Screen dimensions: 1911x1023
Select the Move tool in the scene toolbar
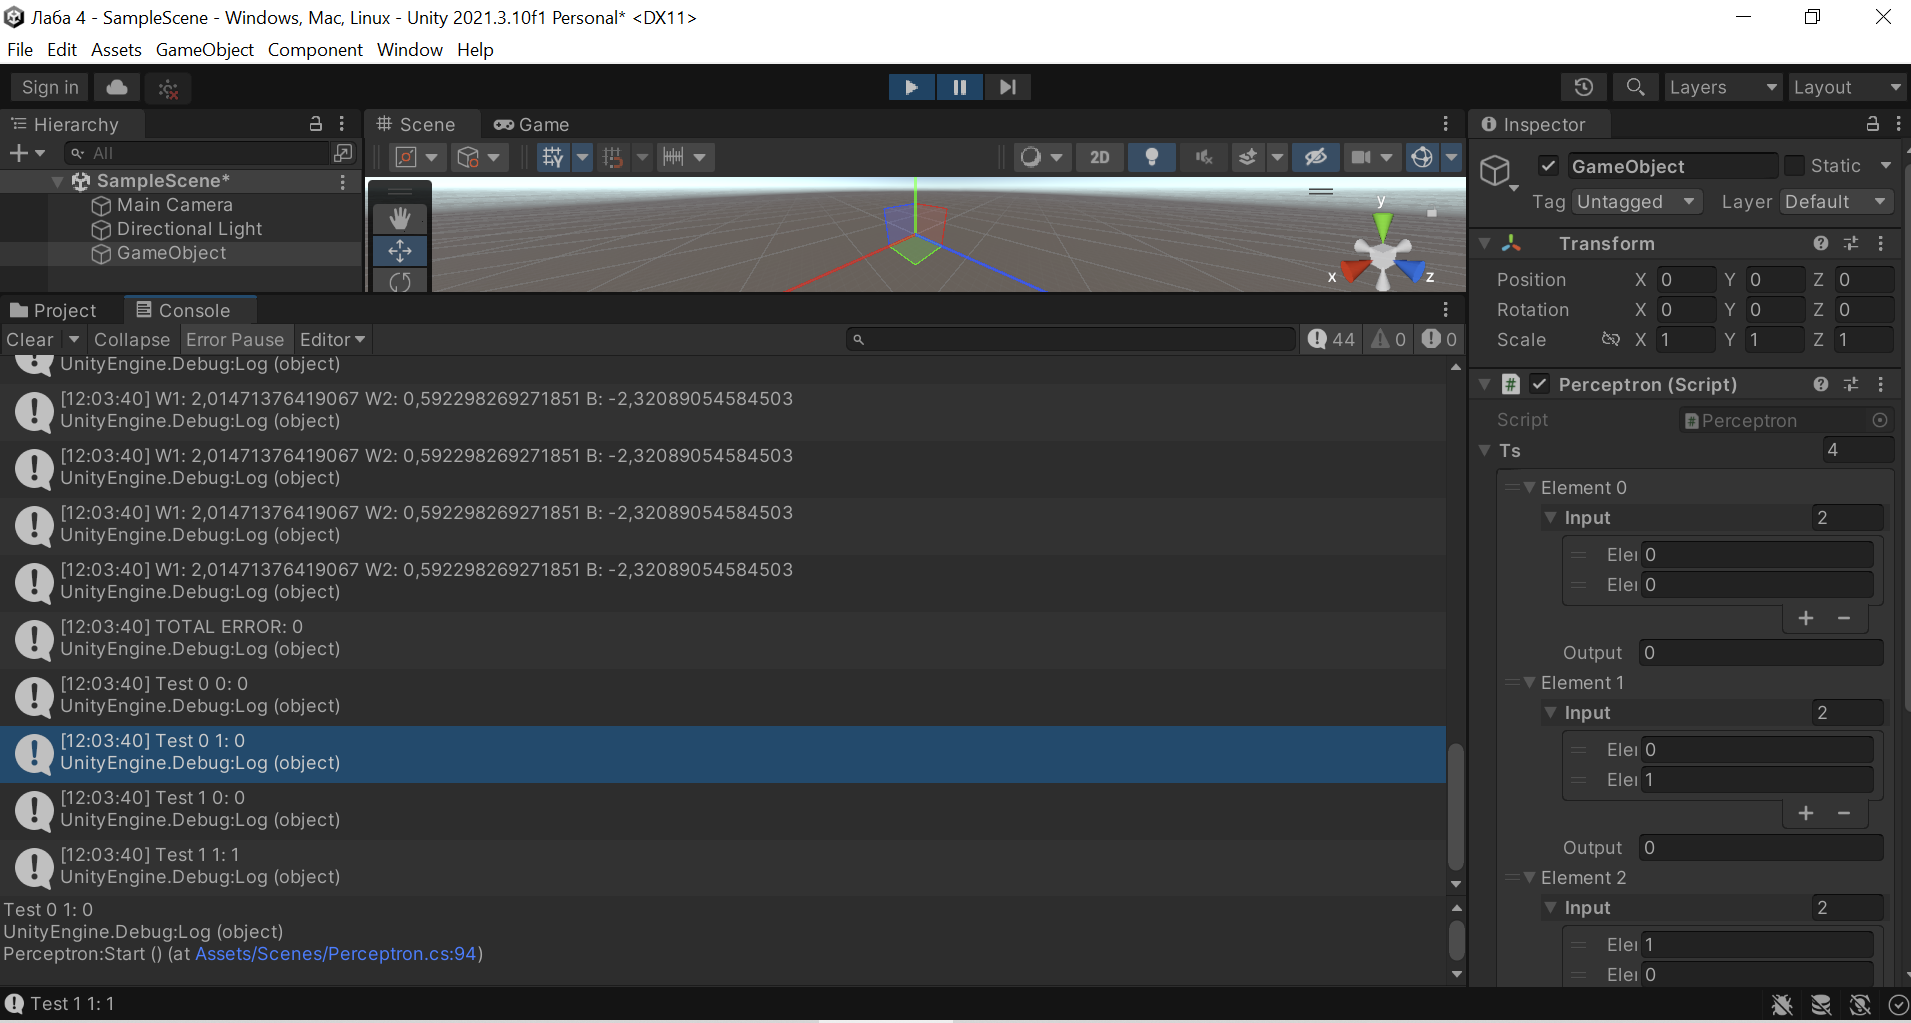(x=399, y=251)
